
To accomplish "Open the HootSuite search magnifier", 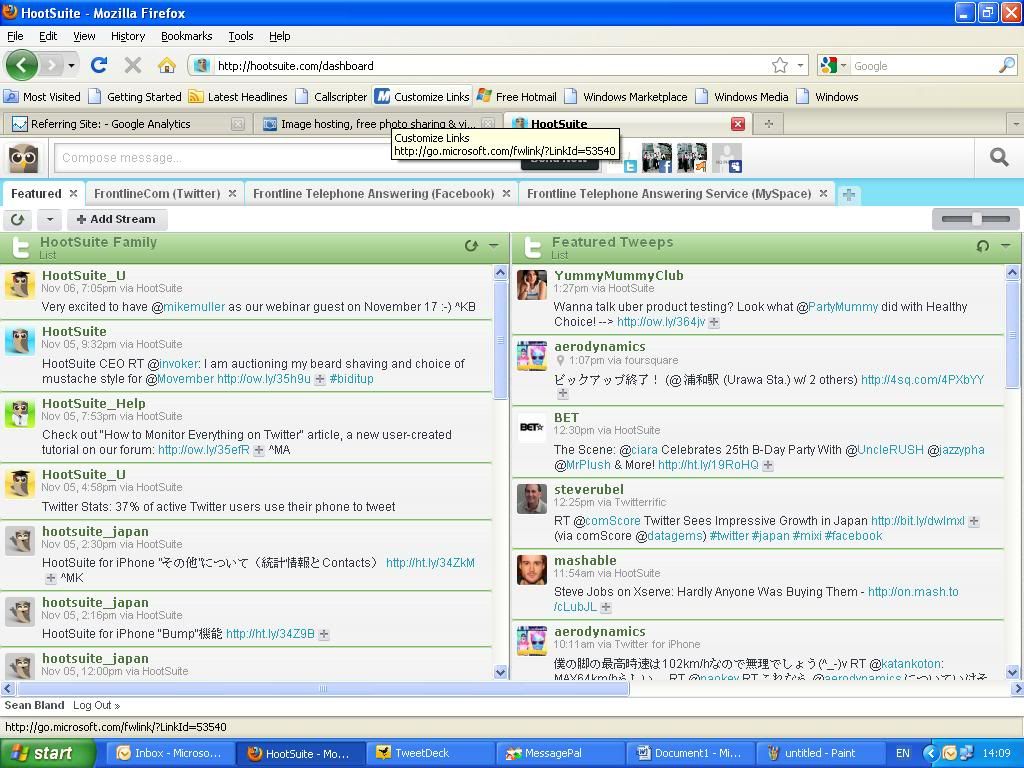I will tap(998, 157).
